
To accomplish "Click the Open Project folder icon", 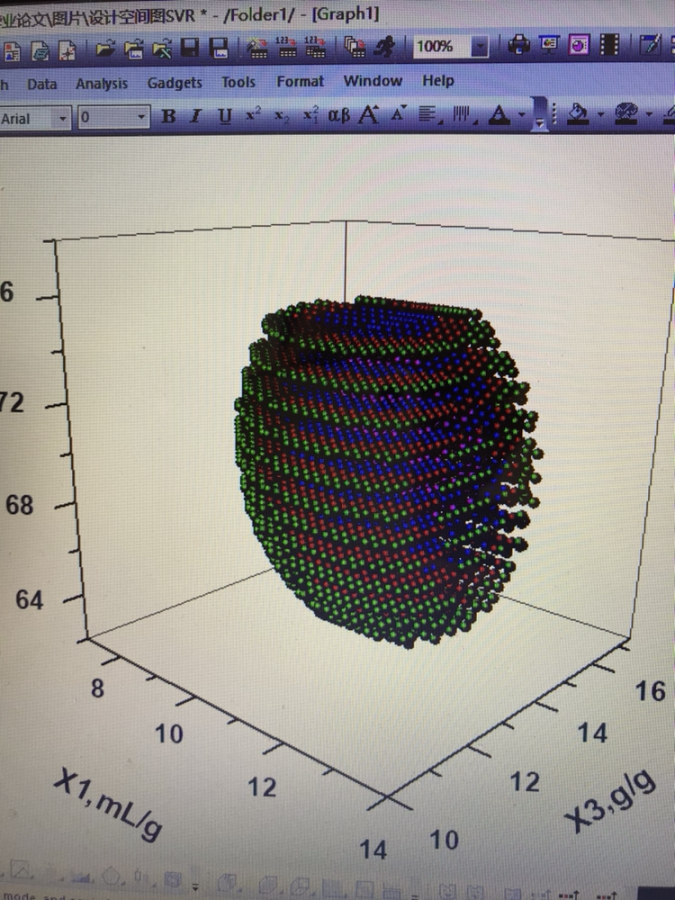I will click(106, 47).
